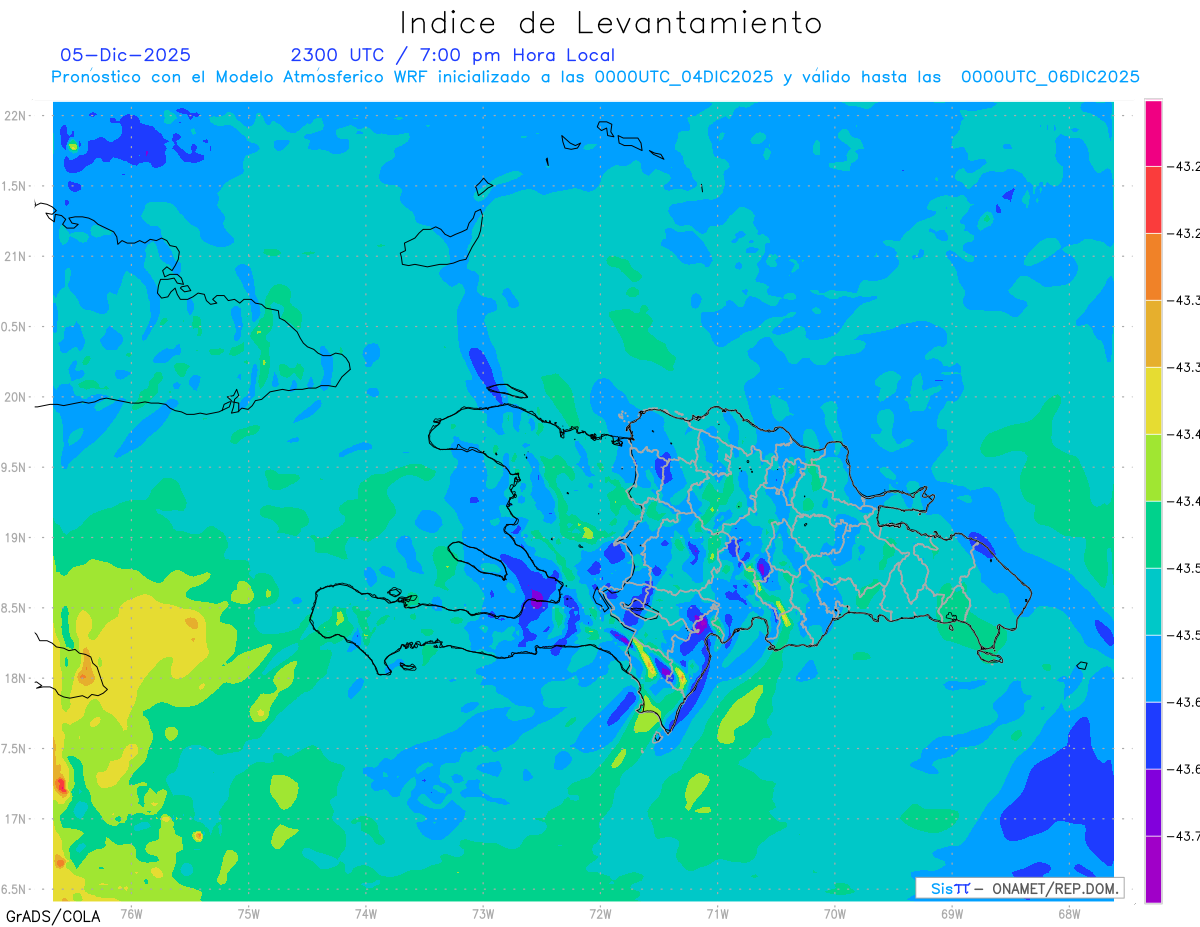Click the '20N' latitude label
Image resolution: width=1200 pixels, height=927 pixels.
[x=17, y=397]
